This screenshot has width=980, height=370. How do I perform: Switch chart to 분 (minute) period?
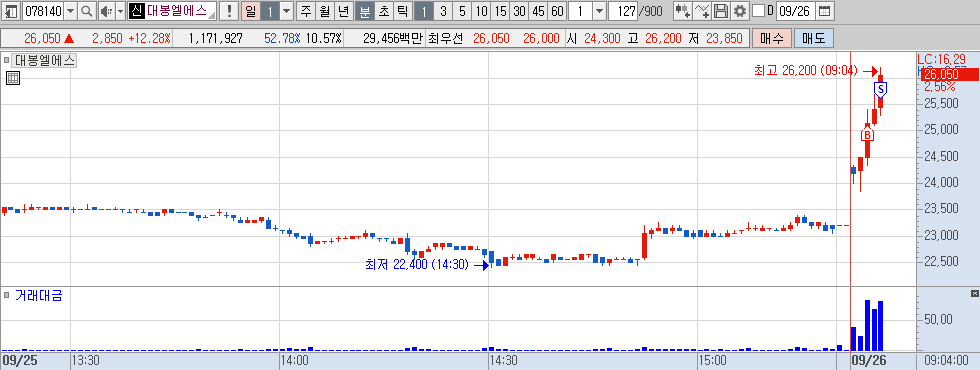pyautogui.click(x=365, y=11)
